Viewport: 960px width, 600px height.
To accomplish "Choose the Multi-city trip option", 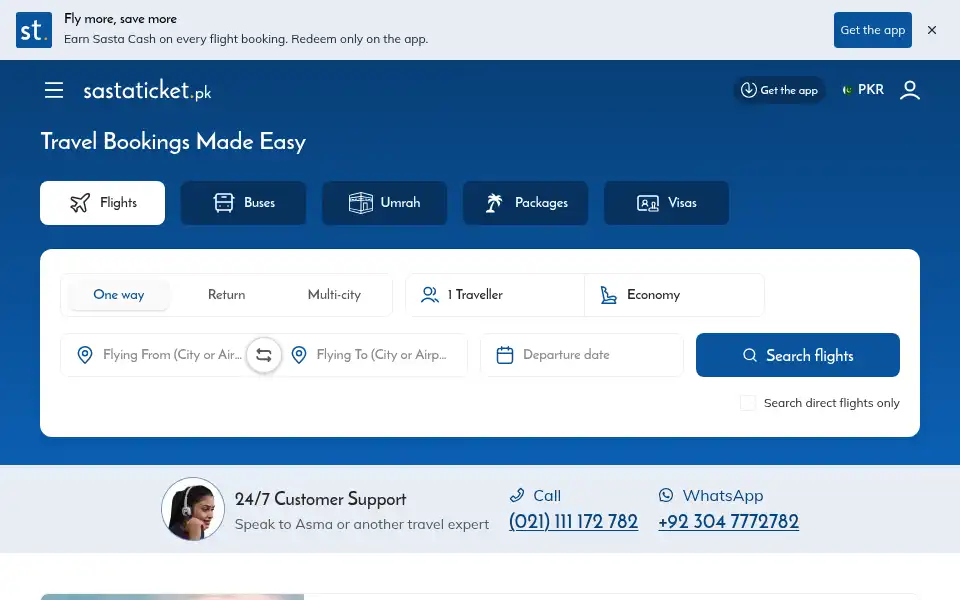I will pyautogui.click(x=334, y=294).
